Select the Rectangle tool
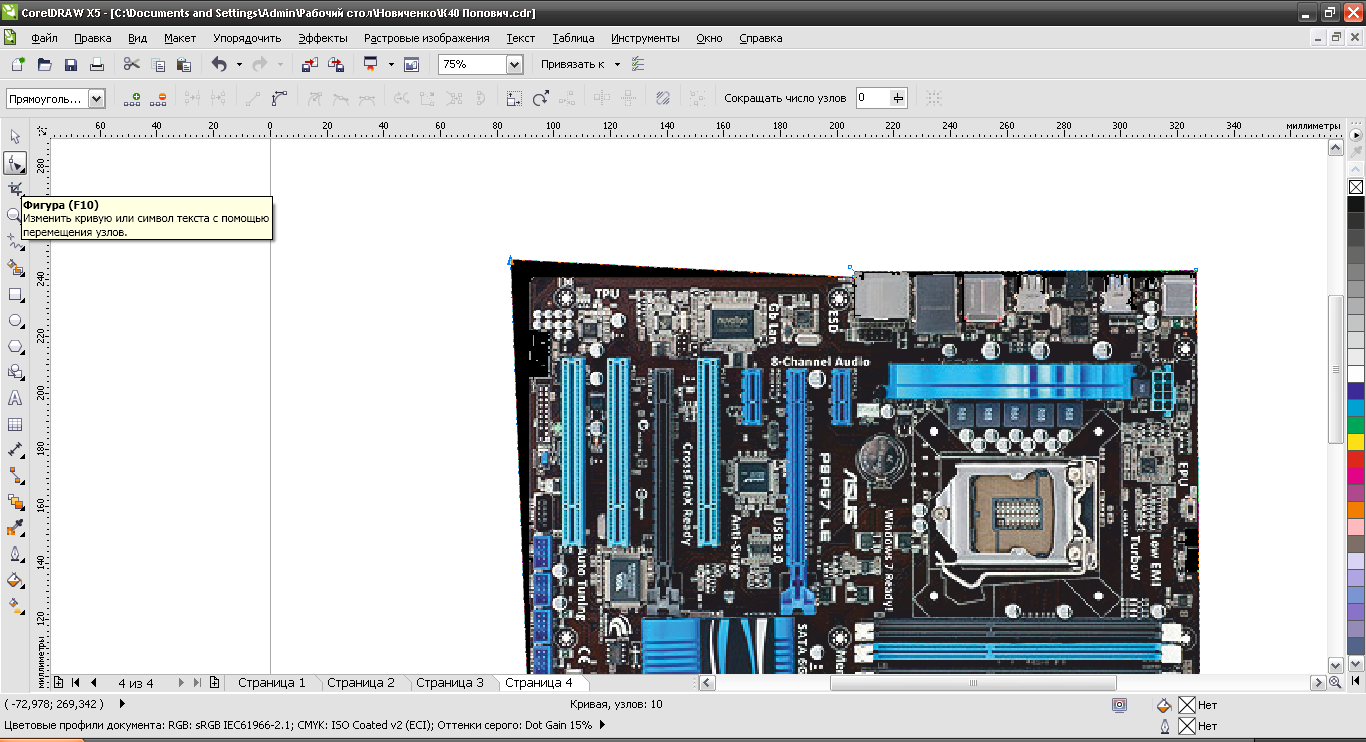 15,294
